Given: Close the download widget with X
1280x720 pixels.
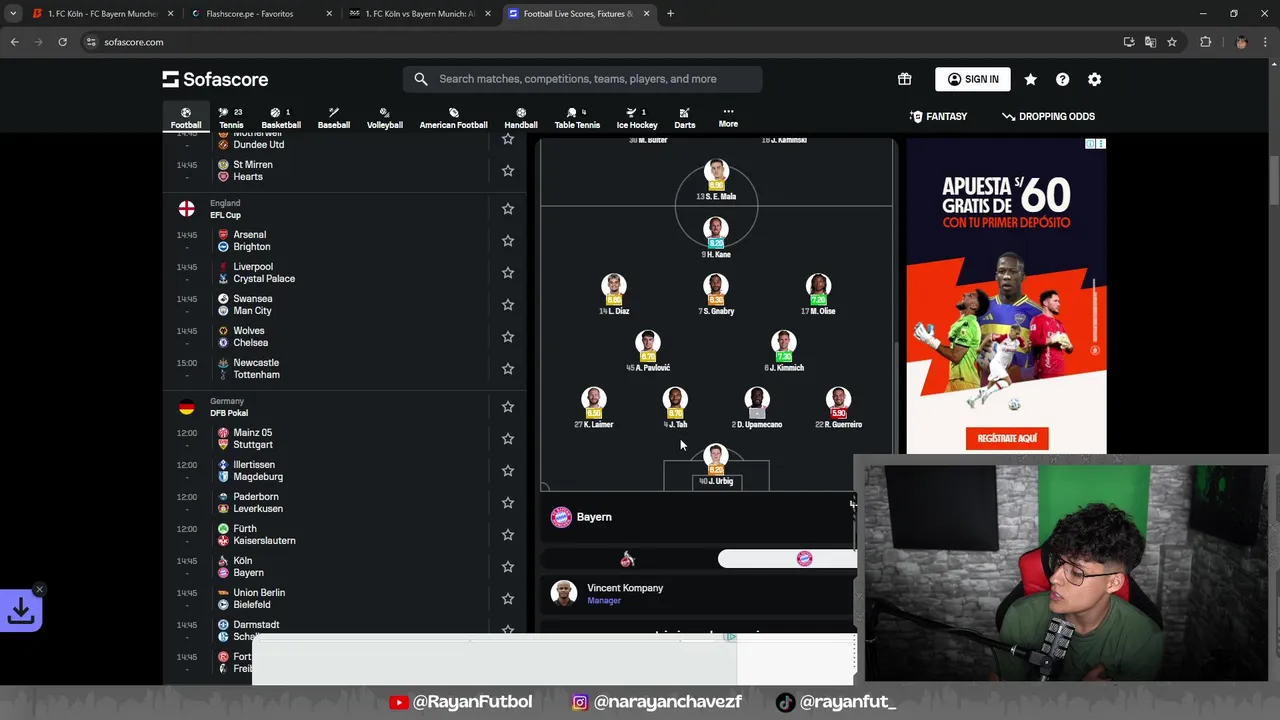Looking at the screenshot, I should point(39,589).
